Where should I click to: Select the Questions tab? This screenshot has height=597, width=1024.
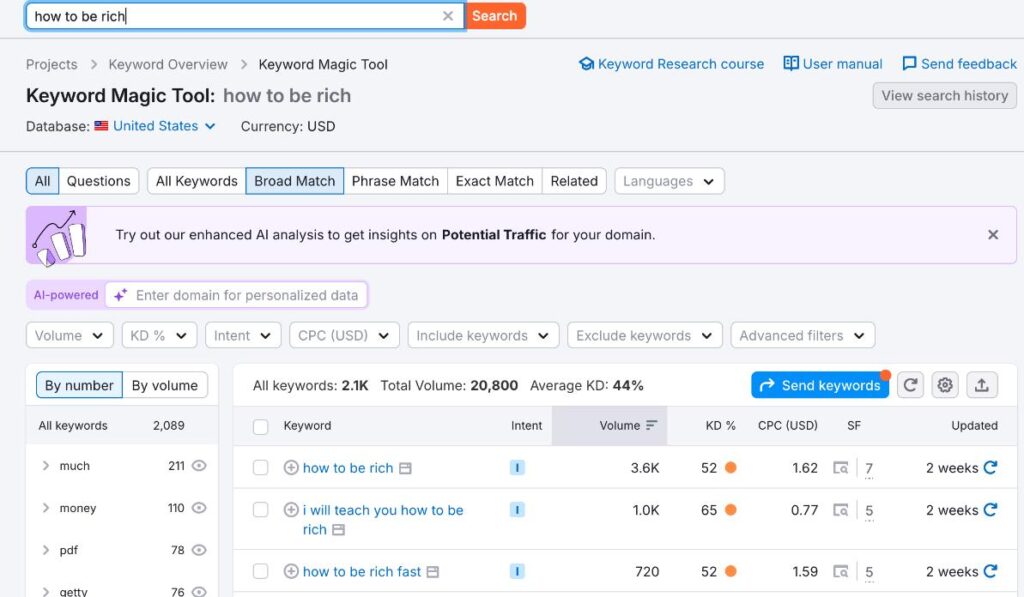pyautogui.click(x=99, y=181)
